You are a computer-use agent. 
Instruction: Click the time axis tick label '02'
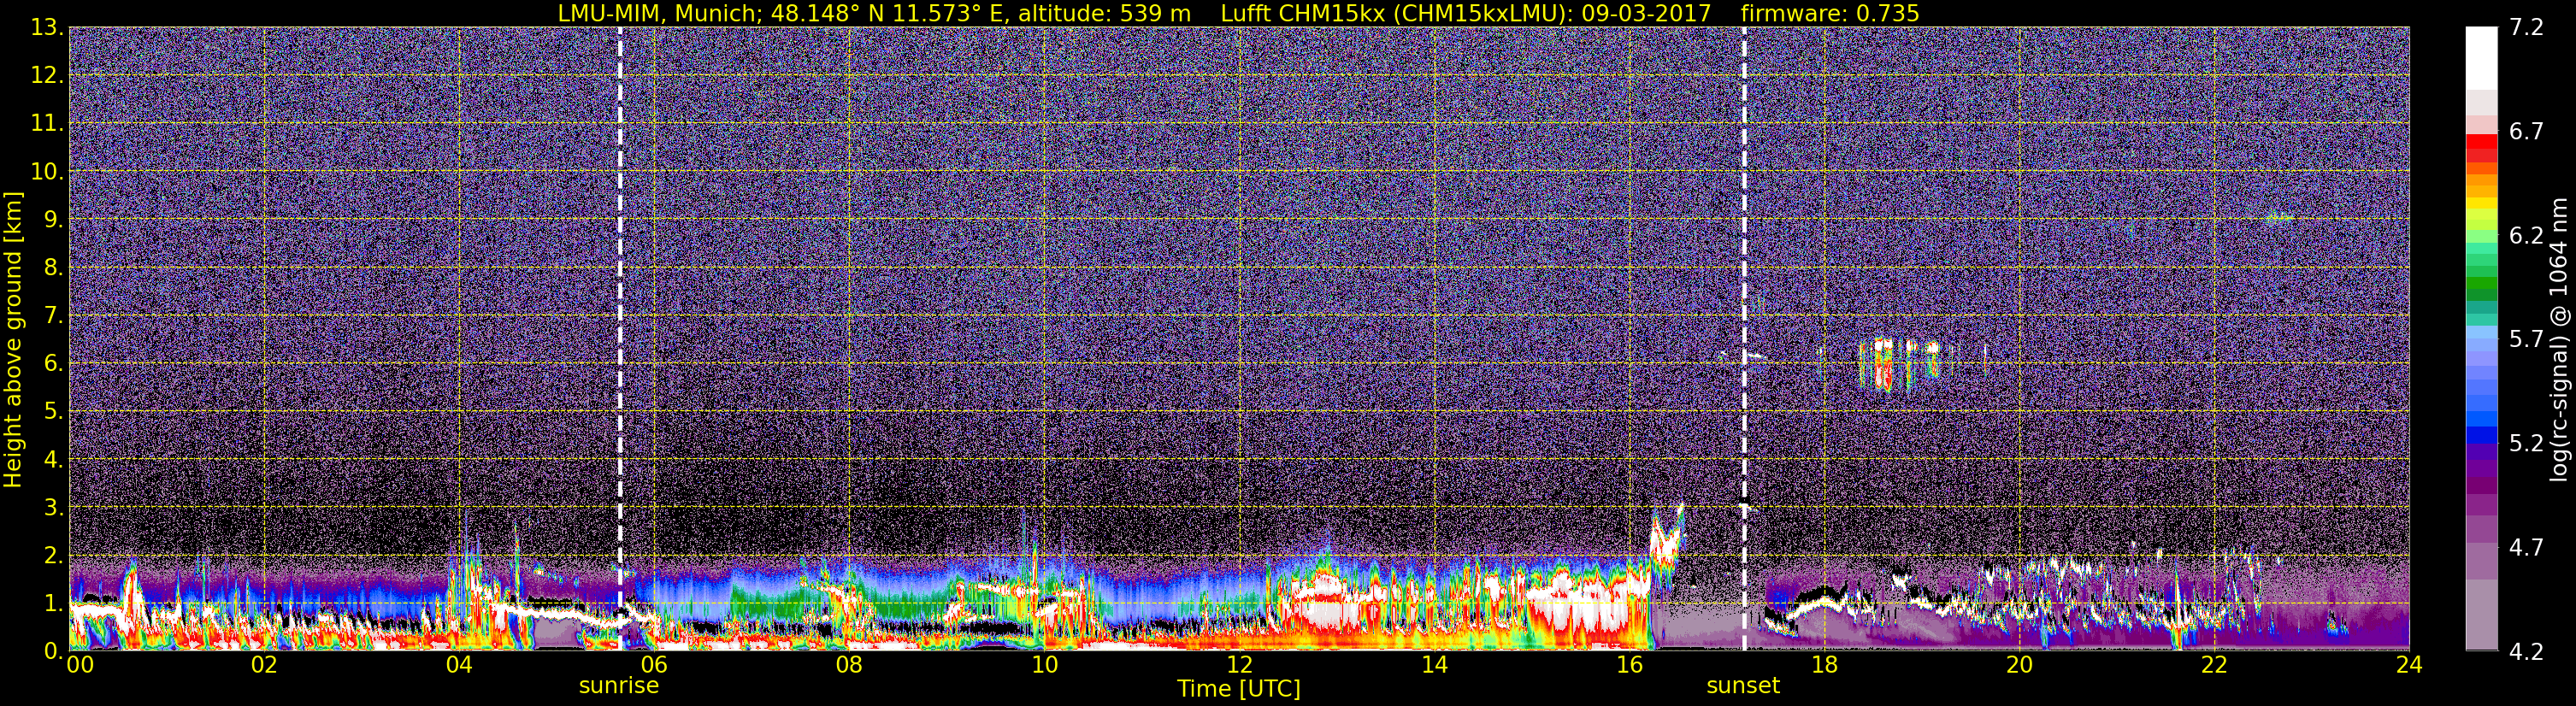[x=264, y=665]
